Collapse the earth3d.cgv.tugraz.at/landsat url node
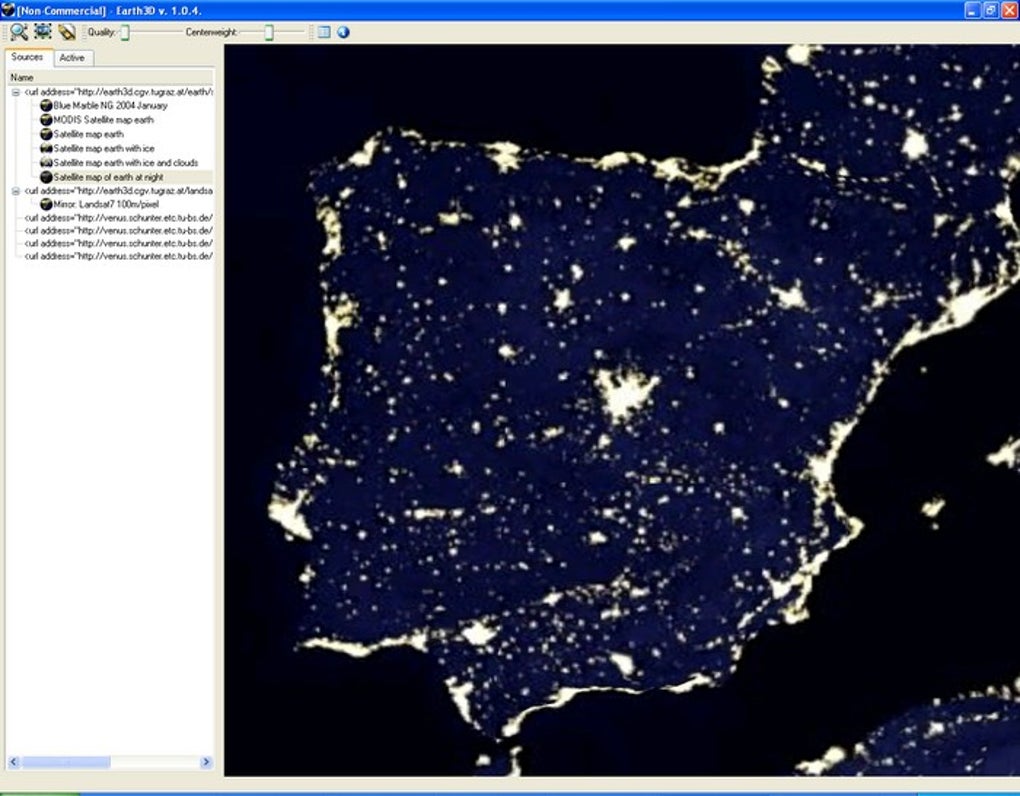1020x796 pixels. pos(16,191)
